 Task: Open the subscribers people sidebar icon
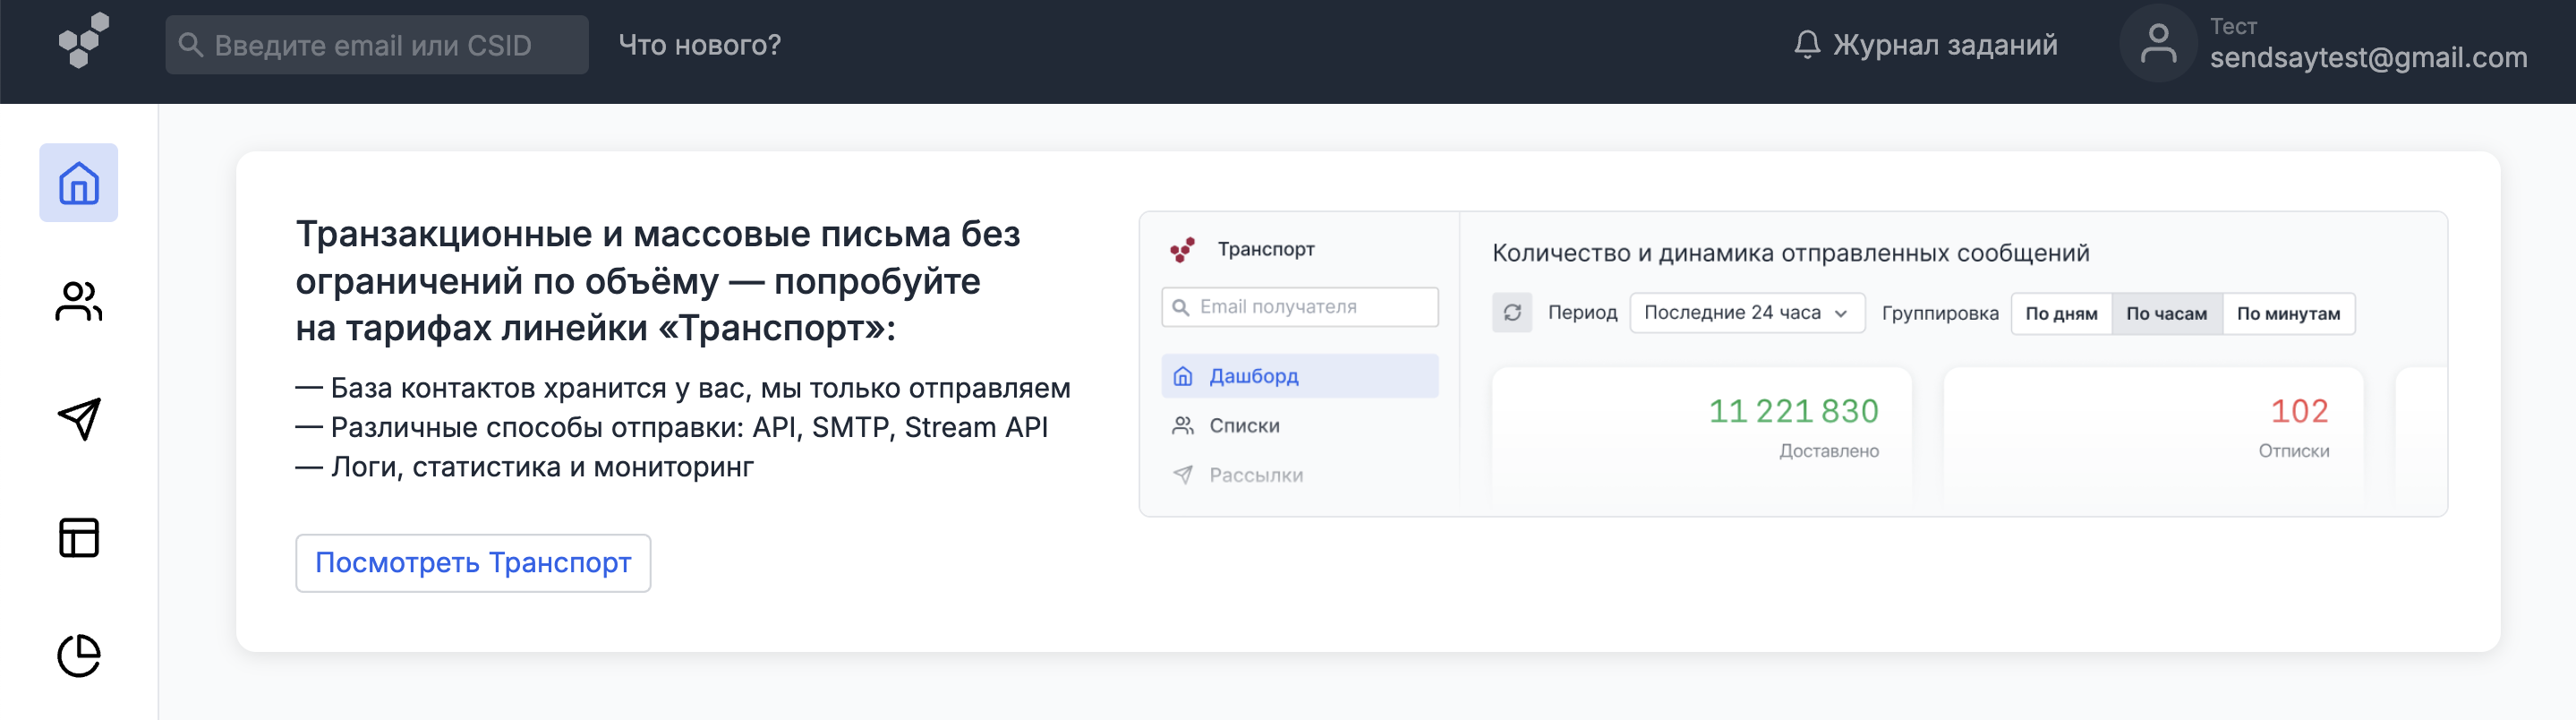click(x=78, y=301)
